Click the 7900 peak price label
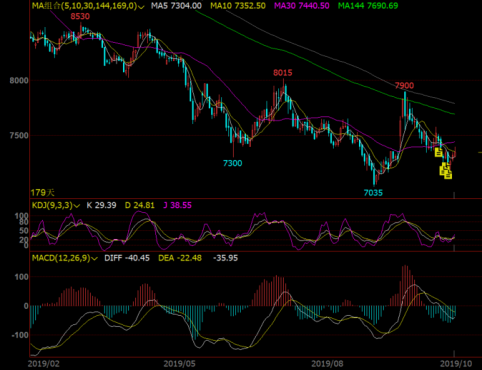482x370 pixels. point(404,86)
